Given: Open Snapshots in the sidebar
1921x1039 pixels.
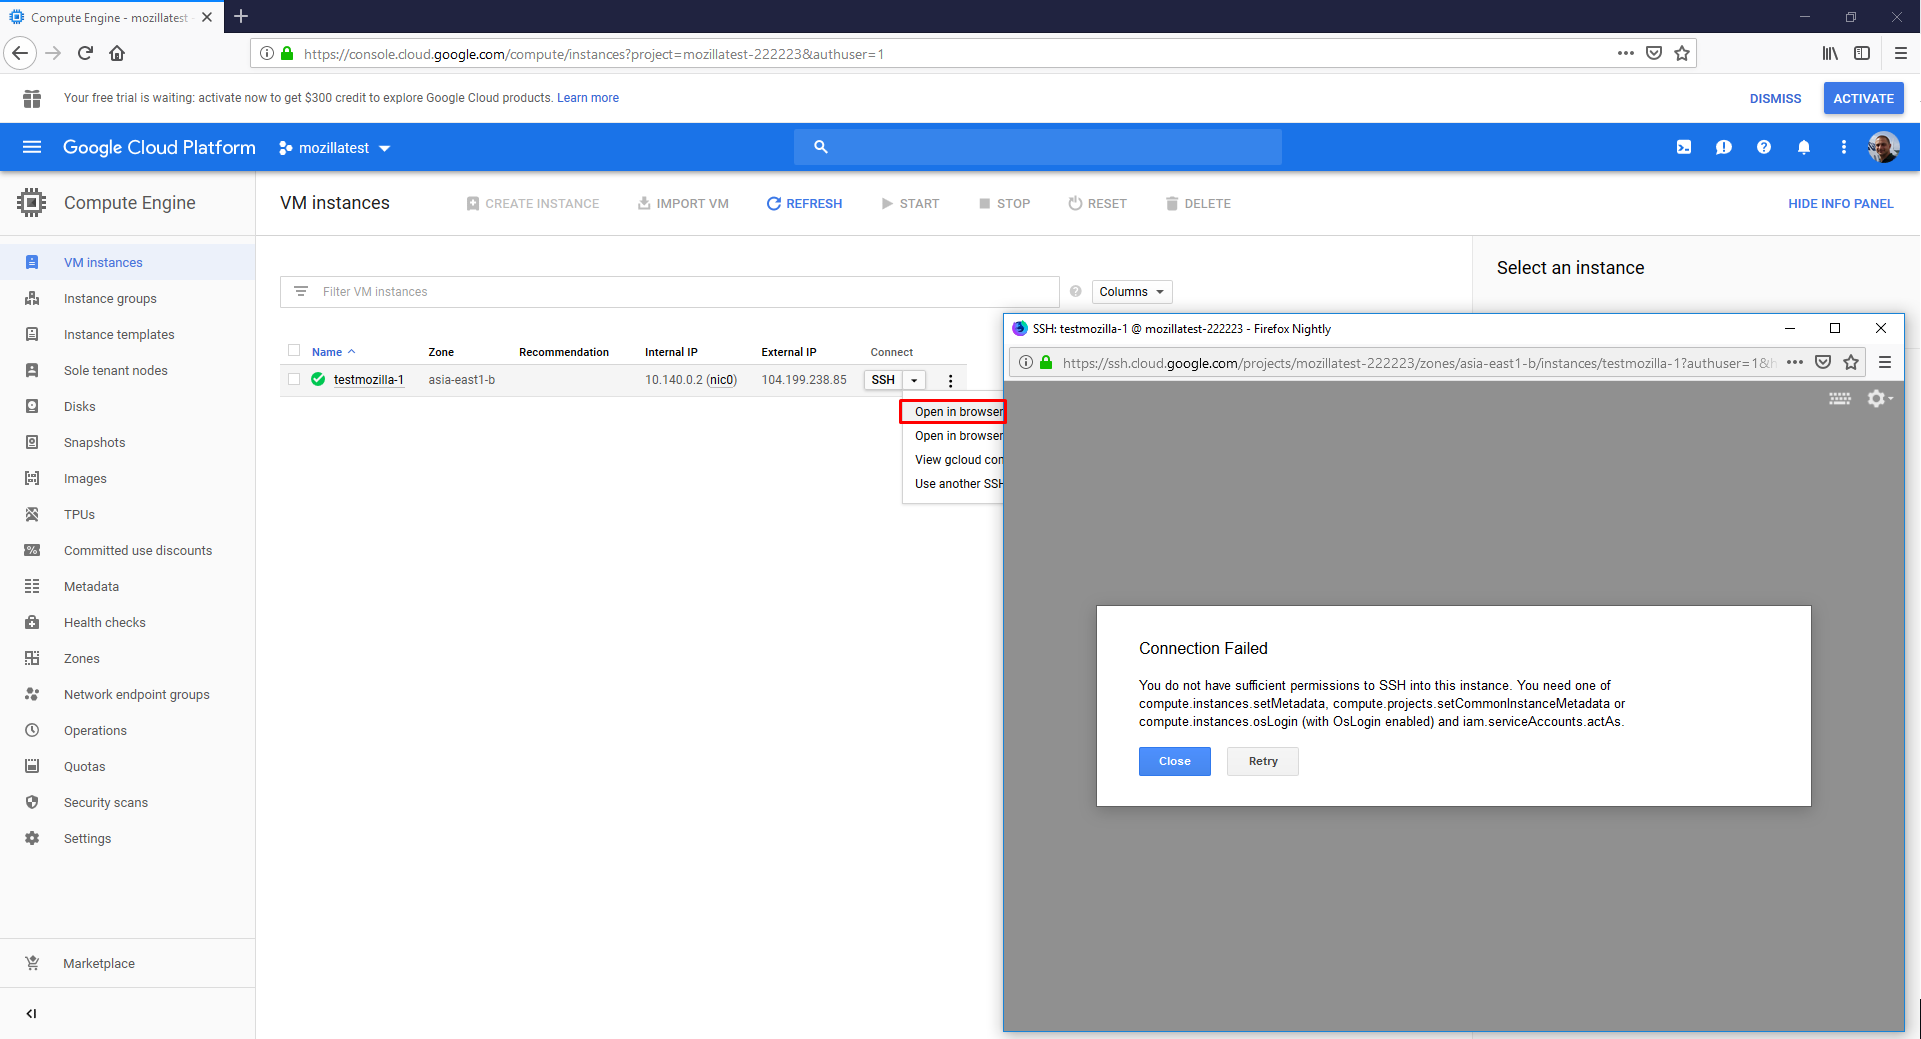Looking at the screenshot, I should [x=94, y=443].
